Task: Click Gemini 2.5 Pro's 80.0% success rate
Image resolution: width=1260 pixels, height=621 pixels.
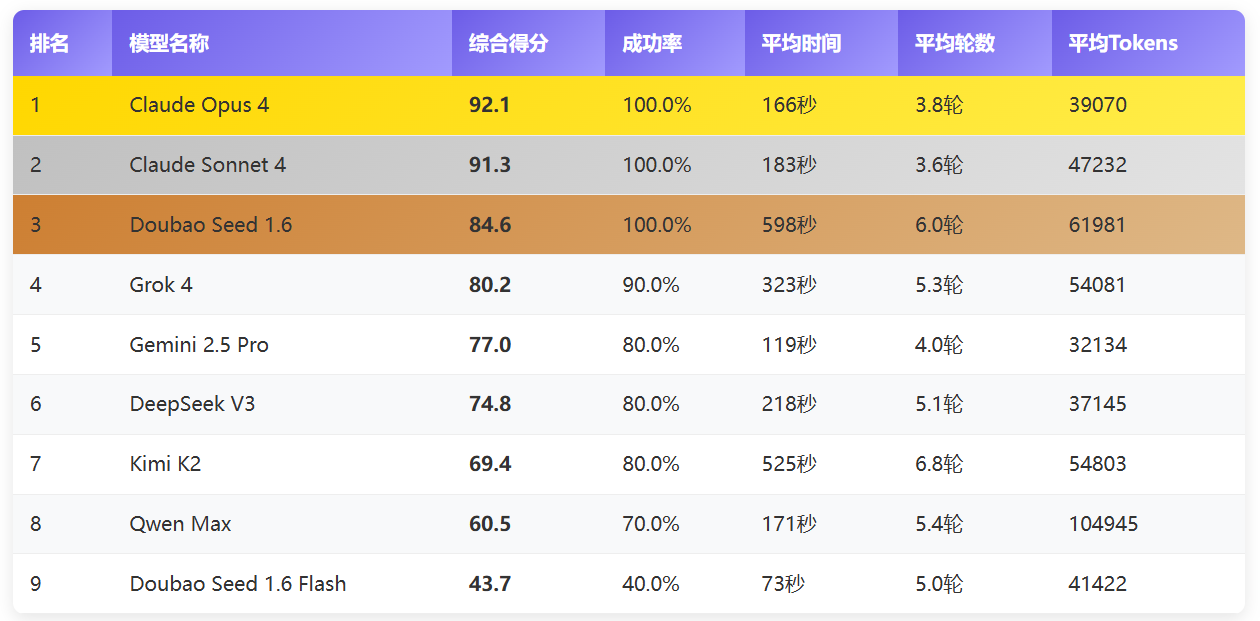Action: coord(651,345)
